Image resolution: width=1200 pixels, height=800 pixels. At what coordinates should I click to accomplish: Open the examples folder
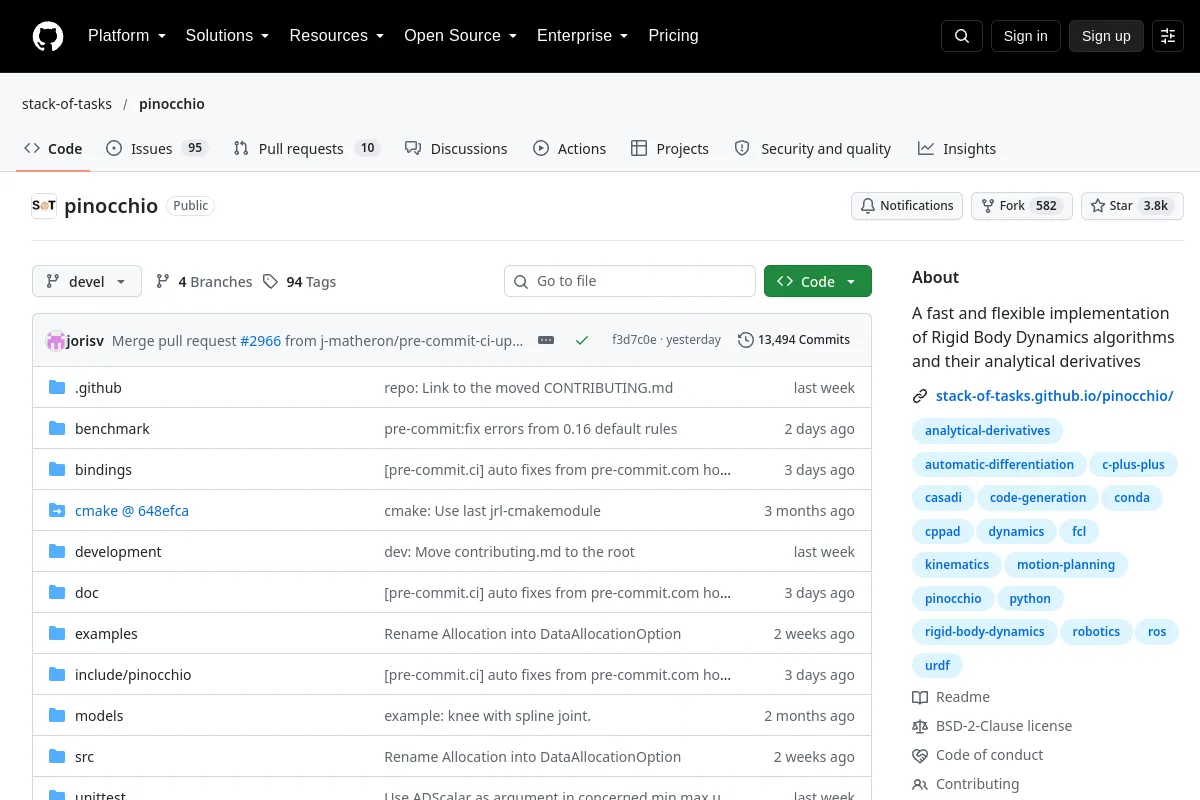point(106,634)
